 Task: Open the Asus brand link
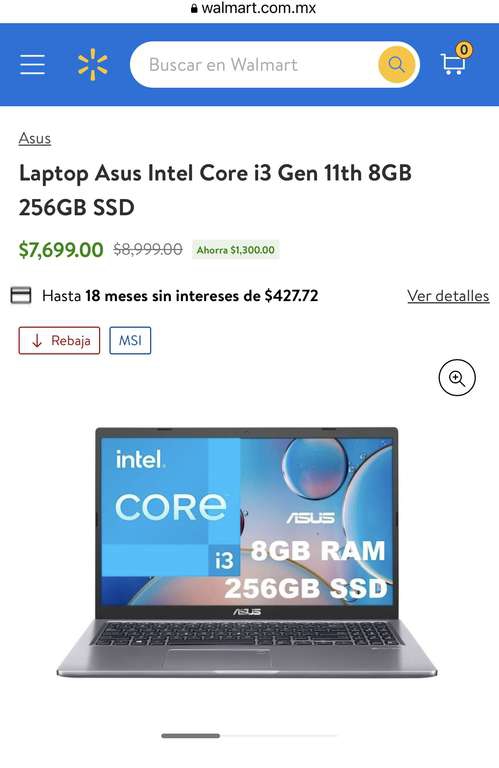pos(35,139)
